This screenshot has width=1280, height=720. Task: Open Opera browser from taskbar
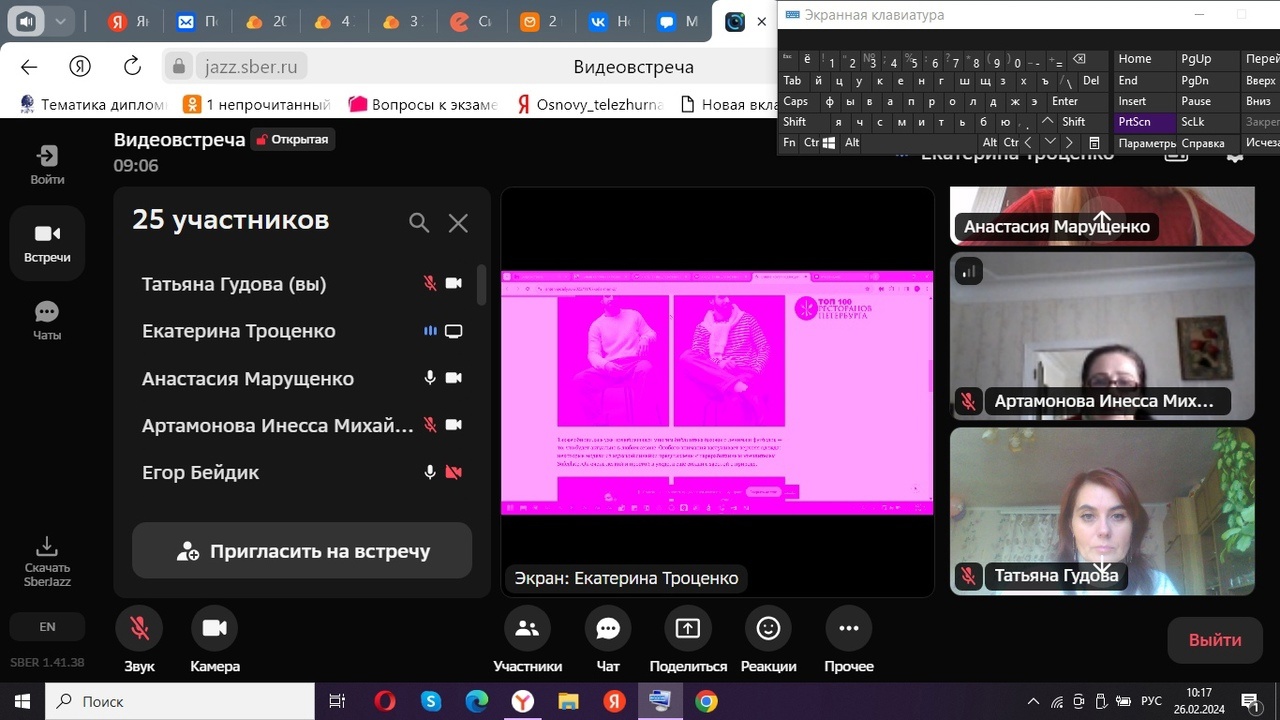pyautogui.click(x=385, y=701)
